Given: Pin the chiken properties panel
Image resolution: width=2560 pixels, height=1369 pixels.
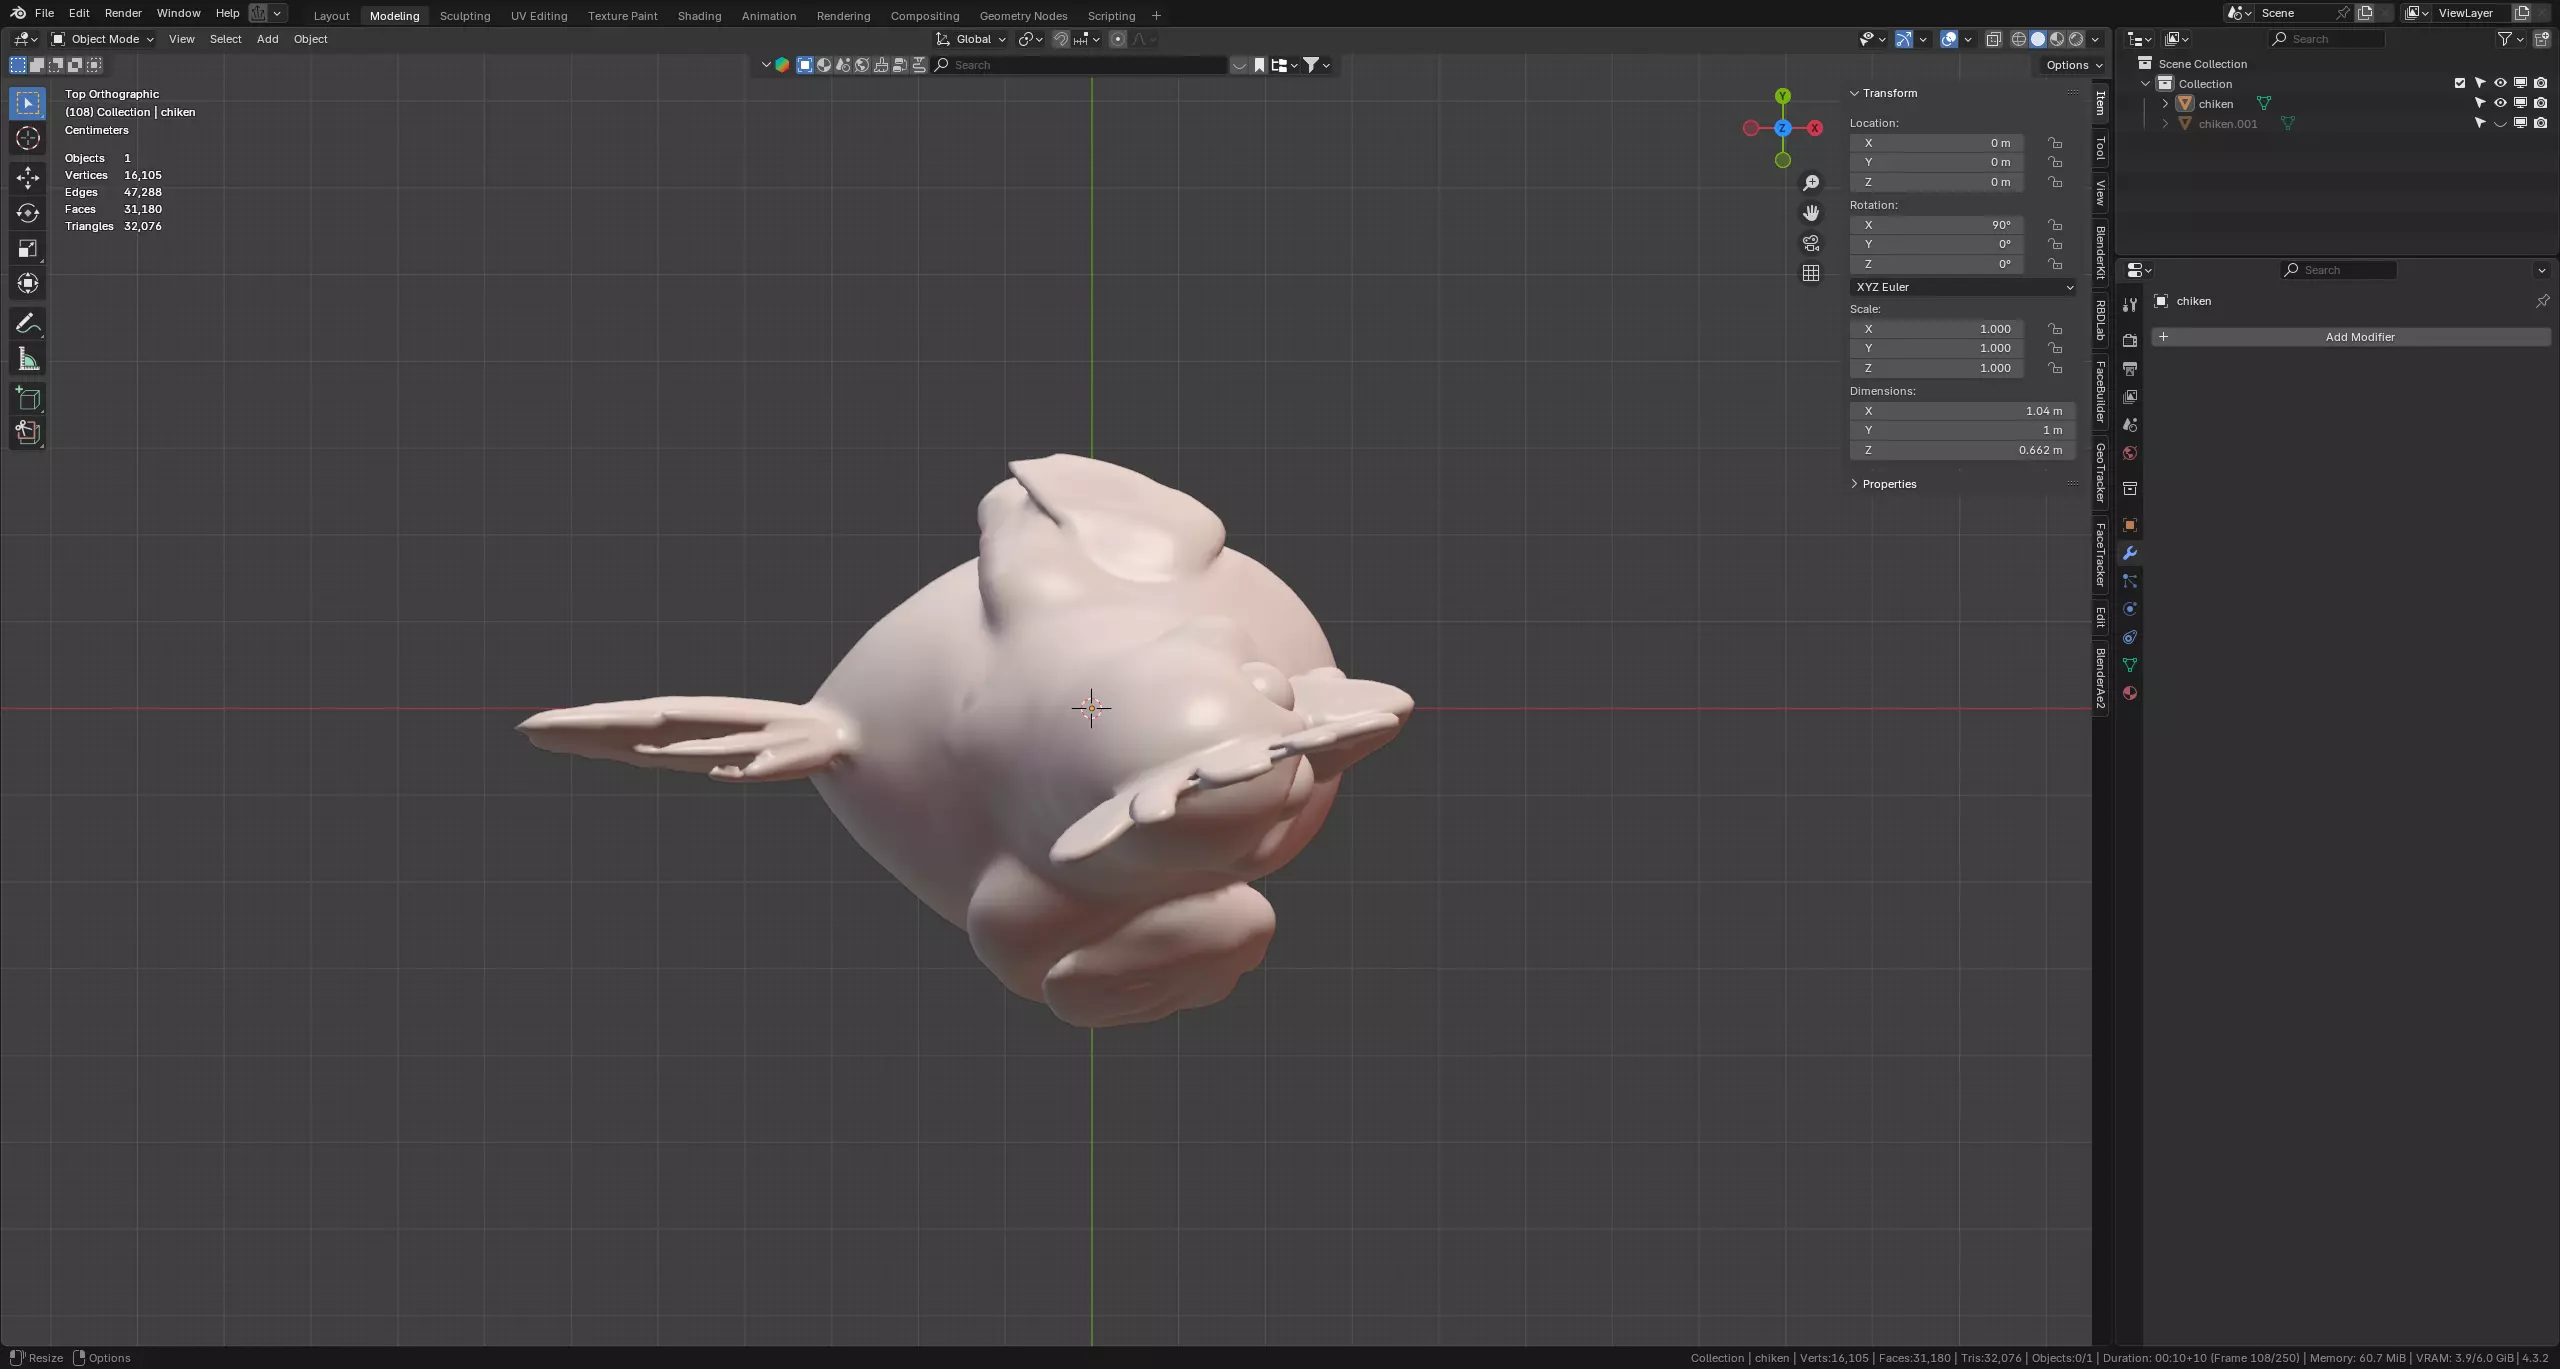Looking at the screenshot, I should (x=2542, y=301).
